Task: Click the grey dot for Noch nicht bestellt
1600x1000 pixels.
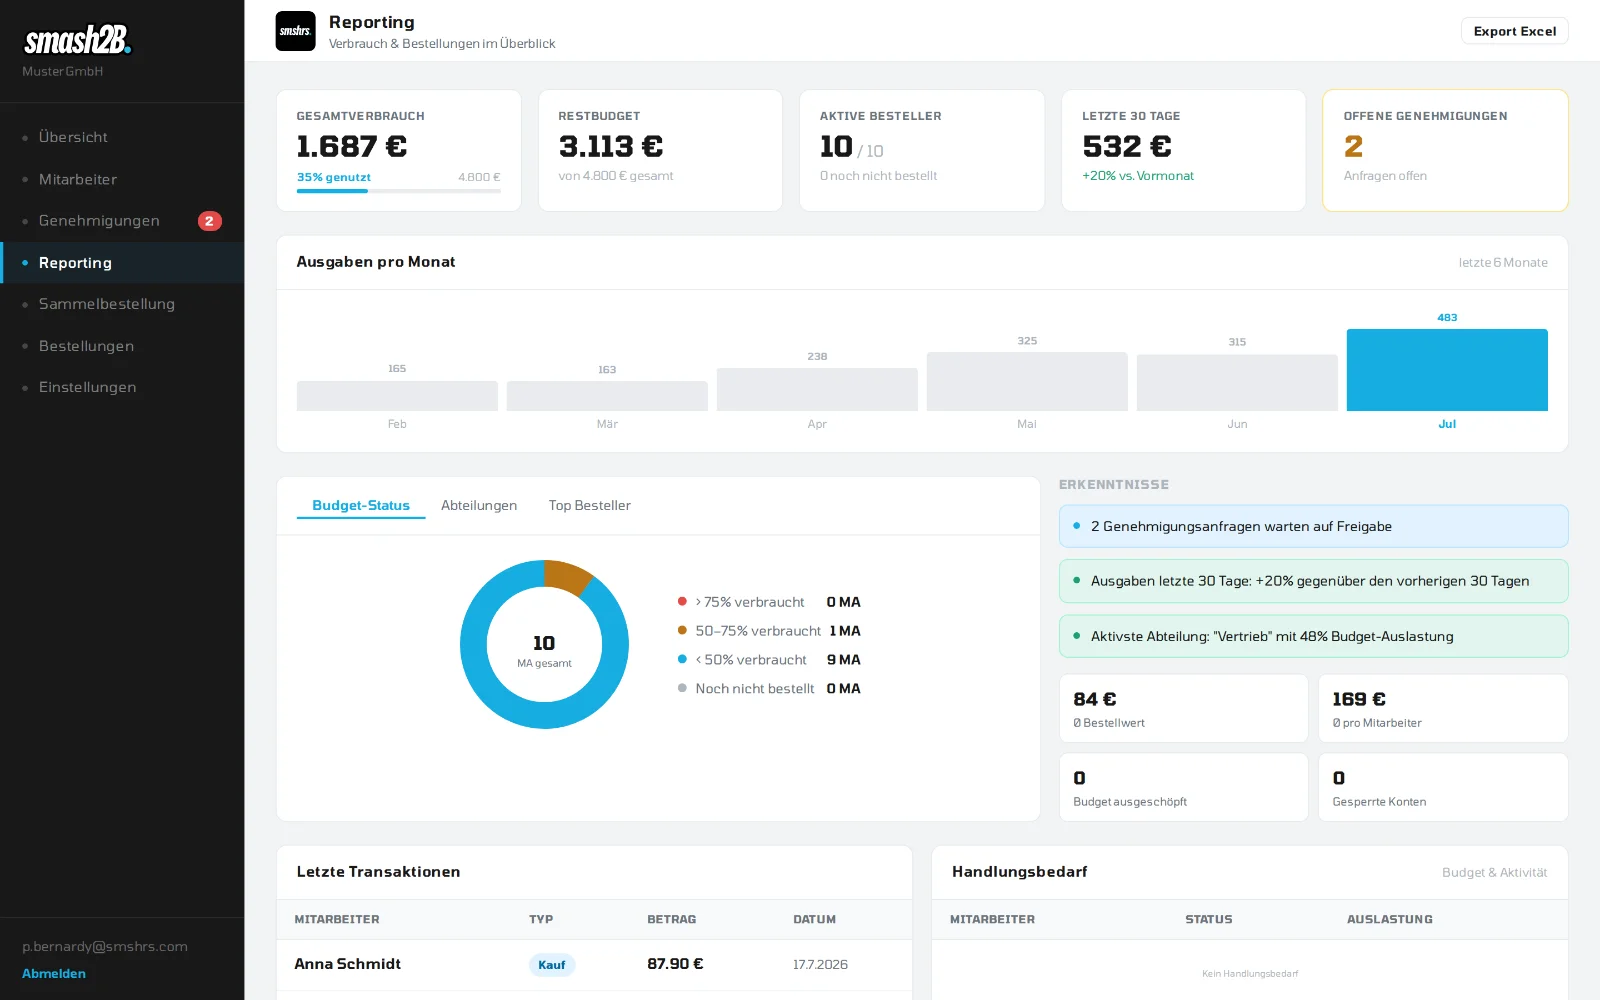Action: (682, 689)
